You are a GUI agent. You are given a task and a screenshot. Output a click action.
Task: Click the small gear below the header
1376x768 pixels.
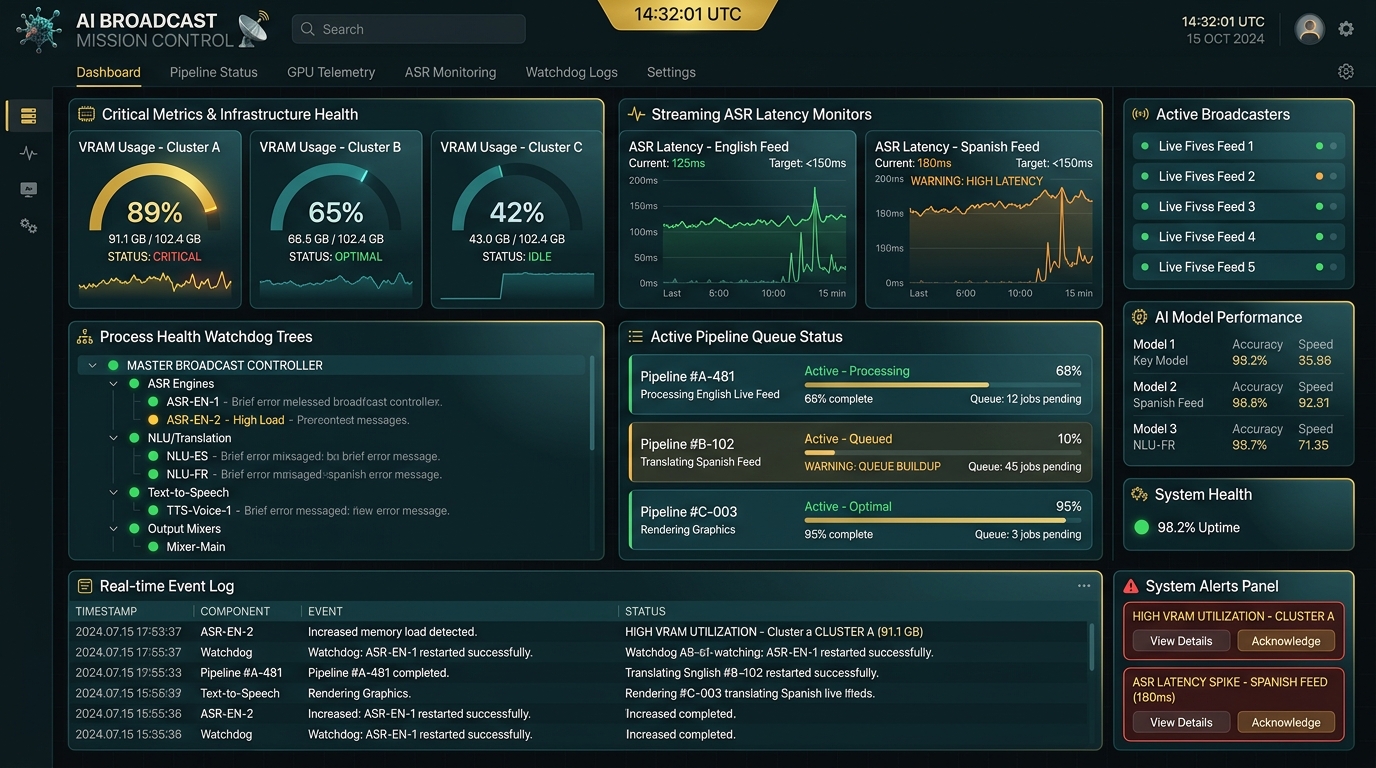(1346, 72)
